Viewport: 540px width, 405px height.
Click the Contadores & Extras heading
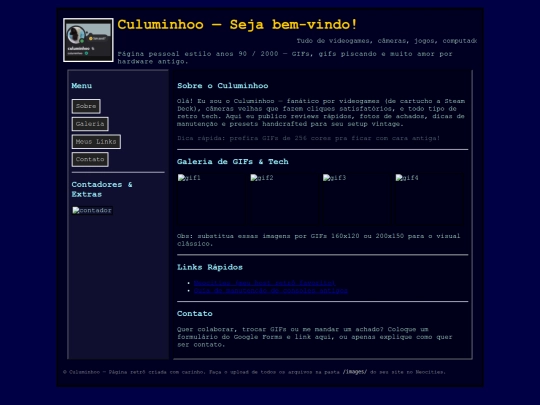point(102,189)
